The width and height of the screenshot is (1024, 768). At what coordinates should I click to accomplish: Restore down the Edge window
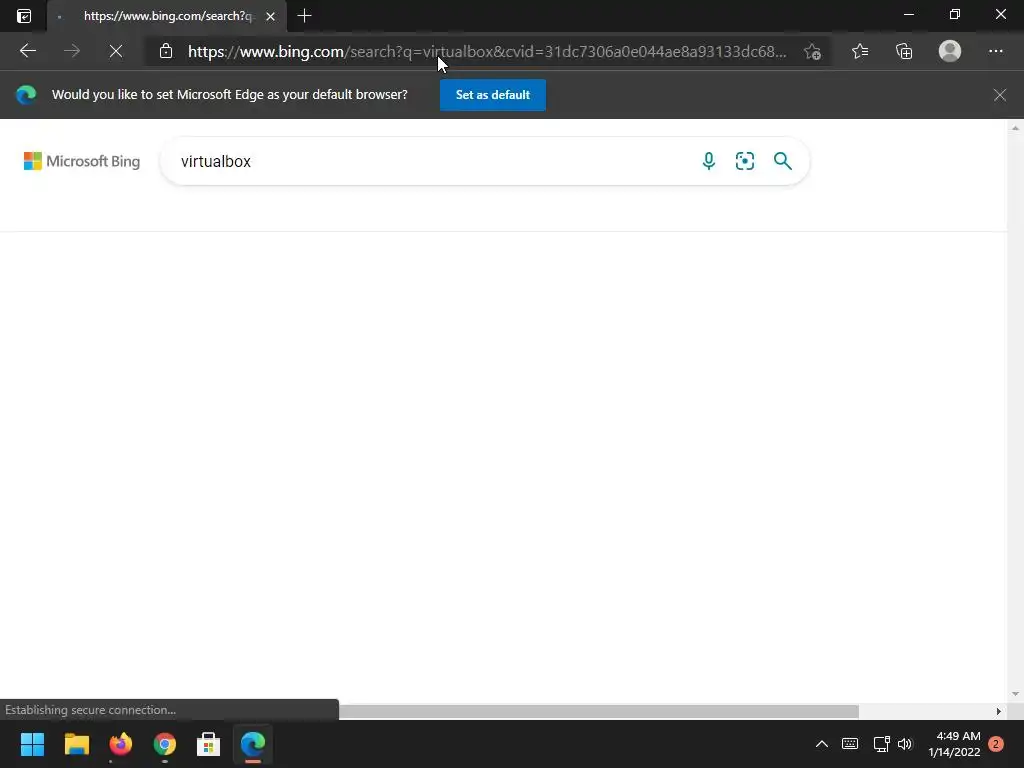tap(955, 14)
